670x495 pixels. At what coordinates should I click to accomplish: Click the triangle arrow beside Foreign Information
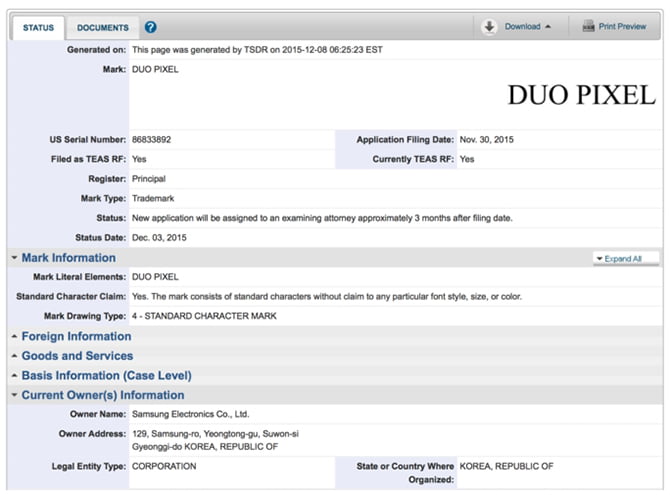pos(14,337)
